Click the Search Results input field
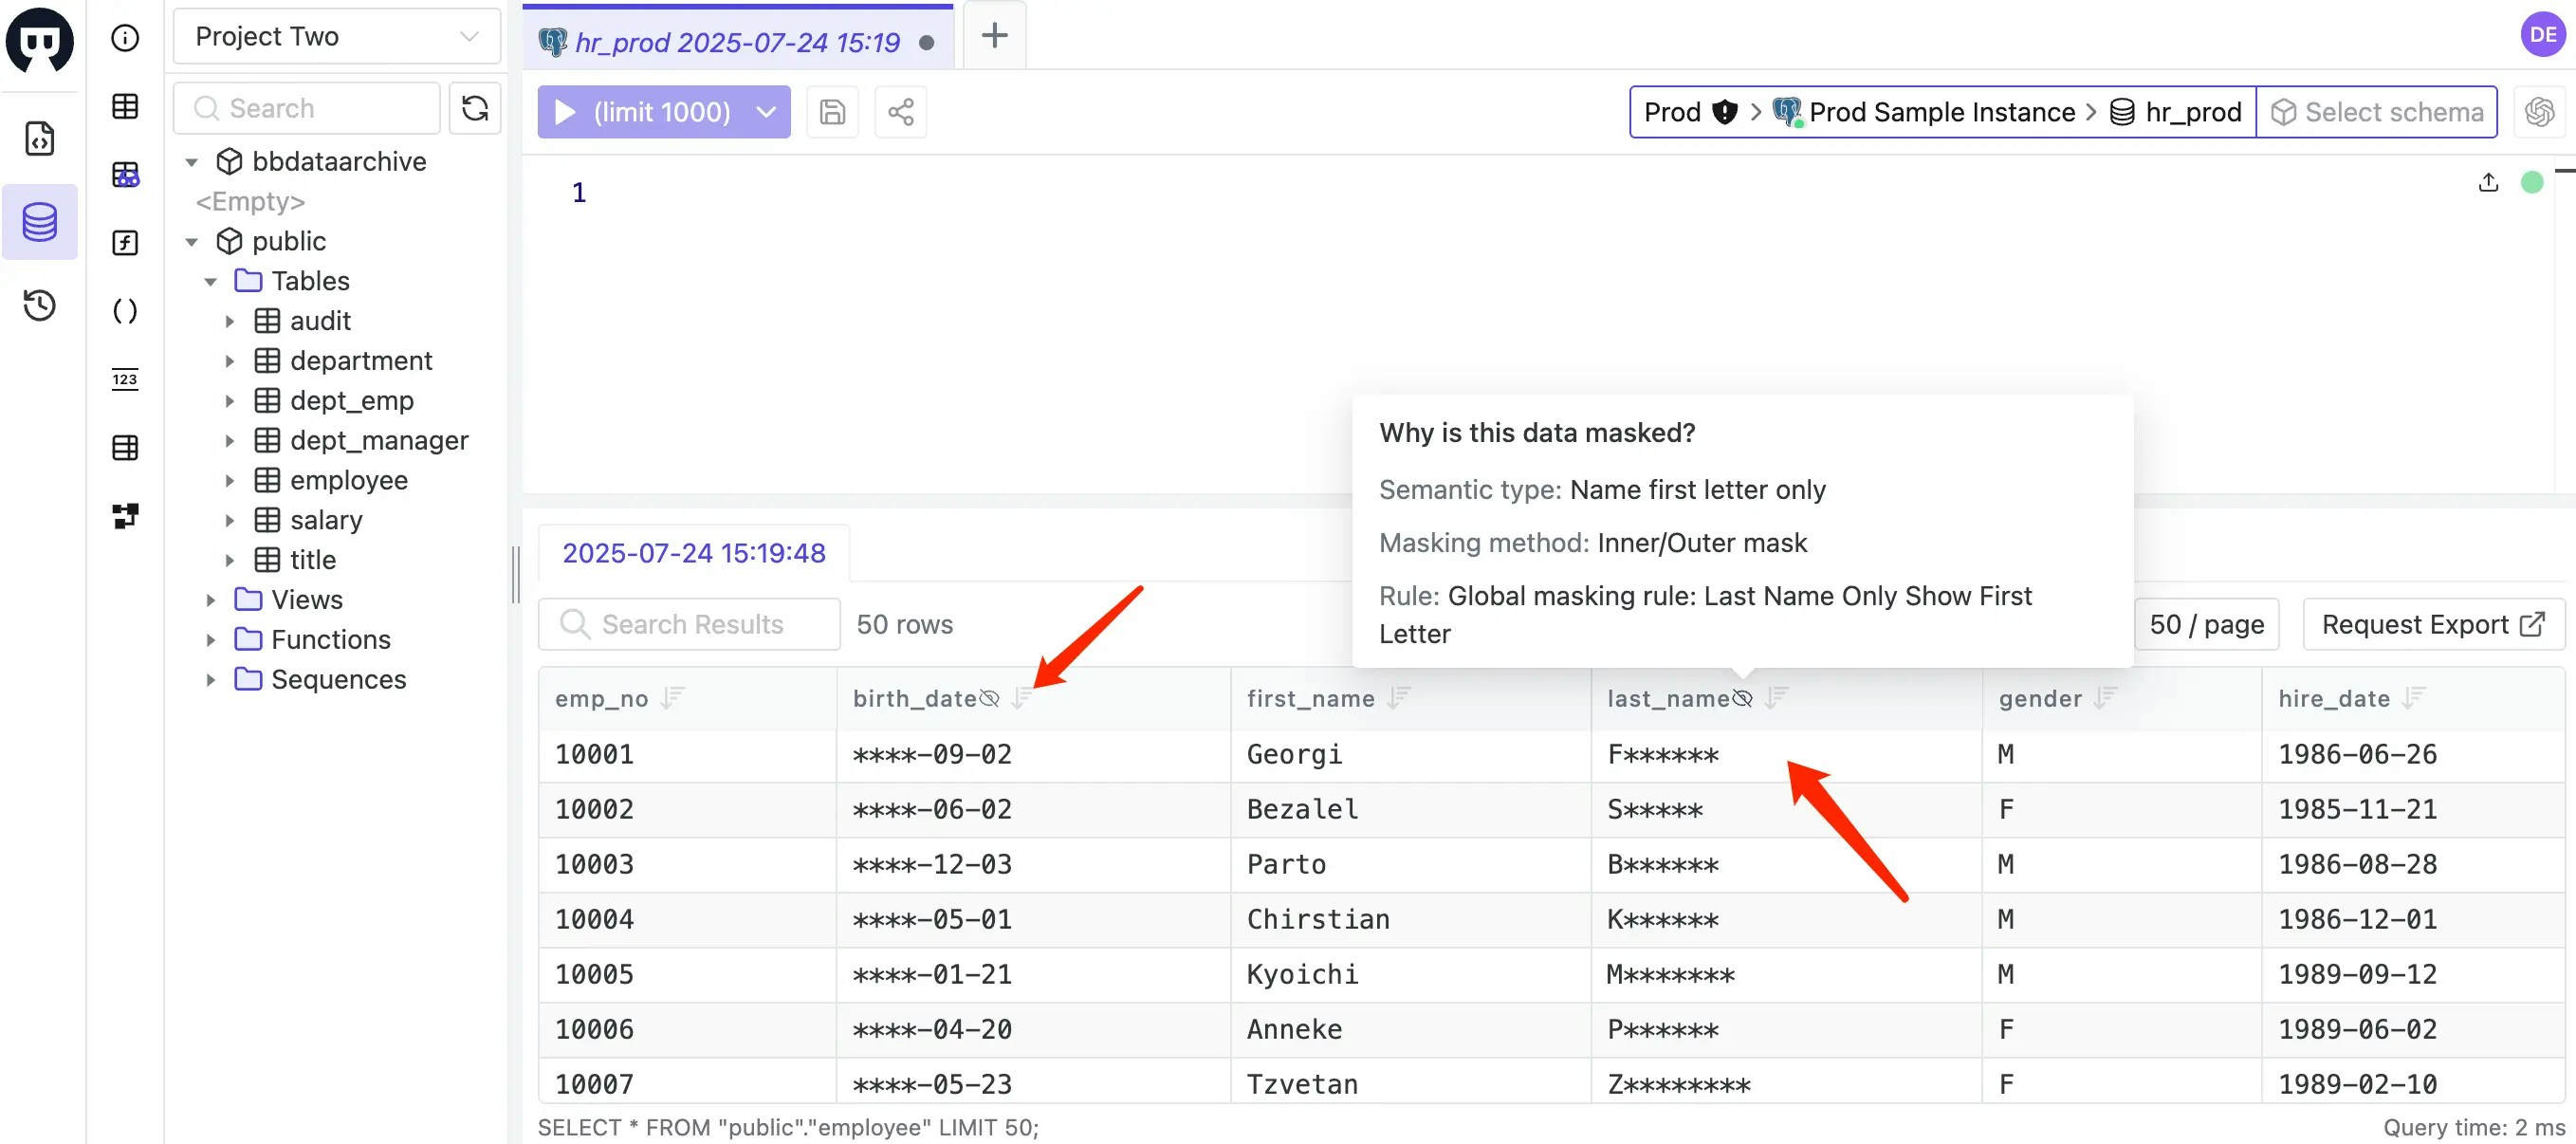The image size is (2576, 1144). tap(690, 624)
